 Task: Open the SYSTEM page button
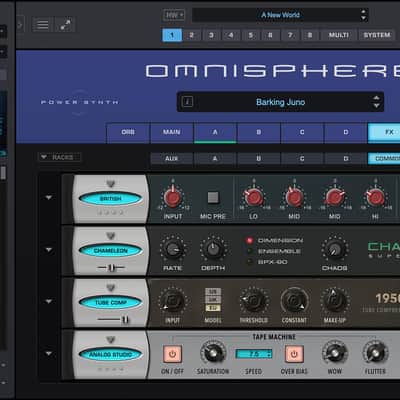[377, 35]
